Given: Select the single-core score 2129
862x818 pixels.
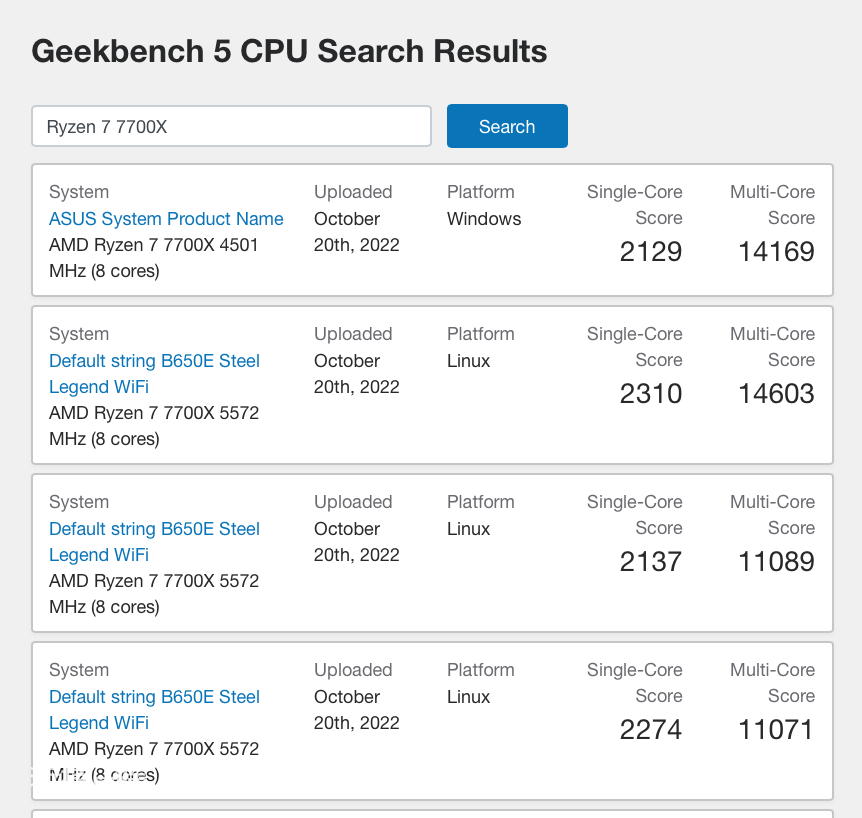Looking at the screenshot, I should (x=650, y=252).
